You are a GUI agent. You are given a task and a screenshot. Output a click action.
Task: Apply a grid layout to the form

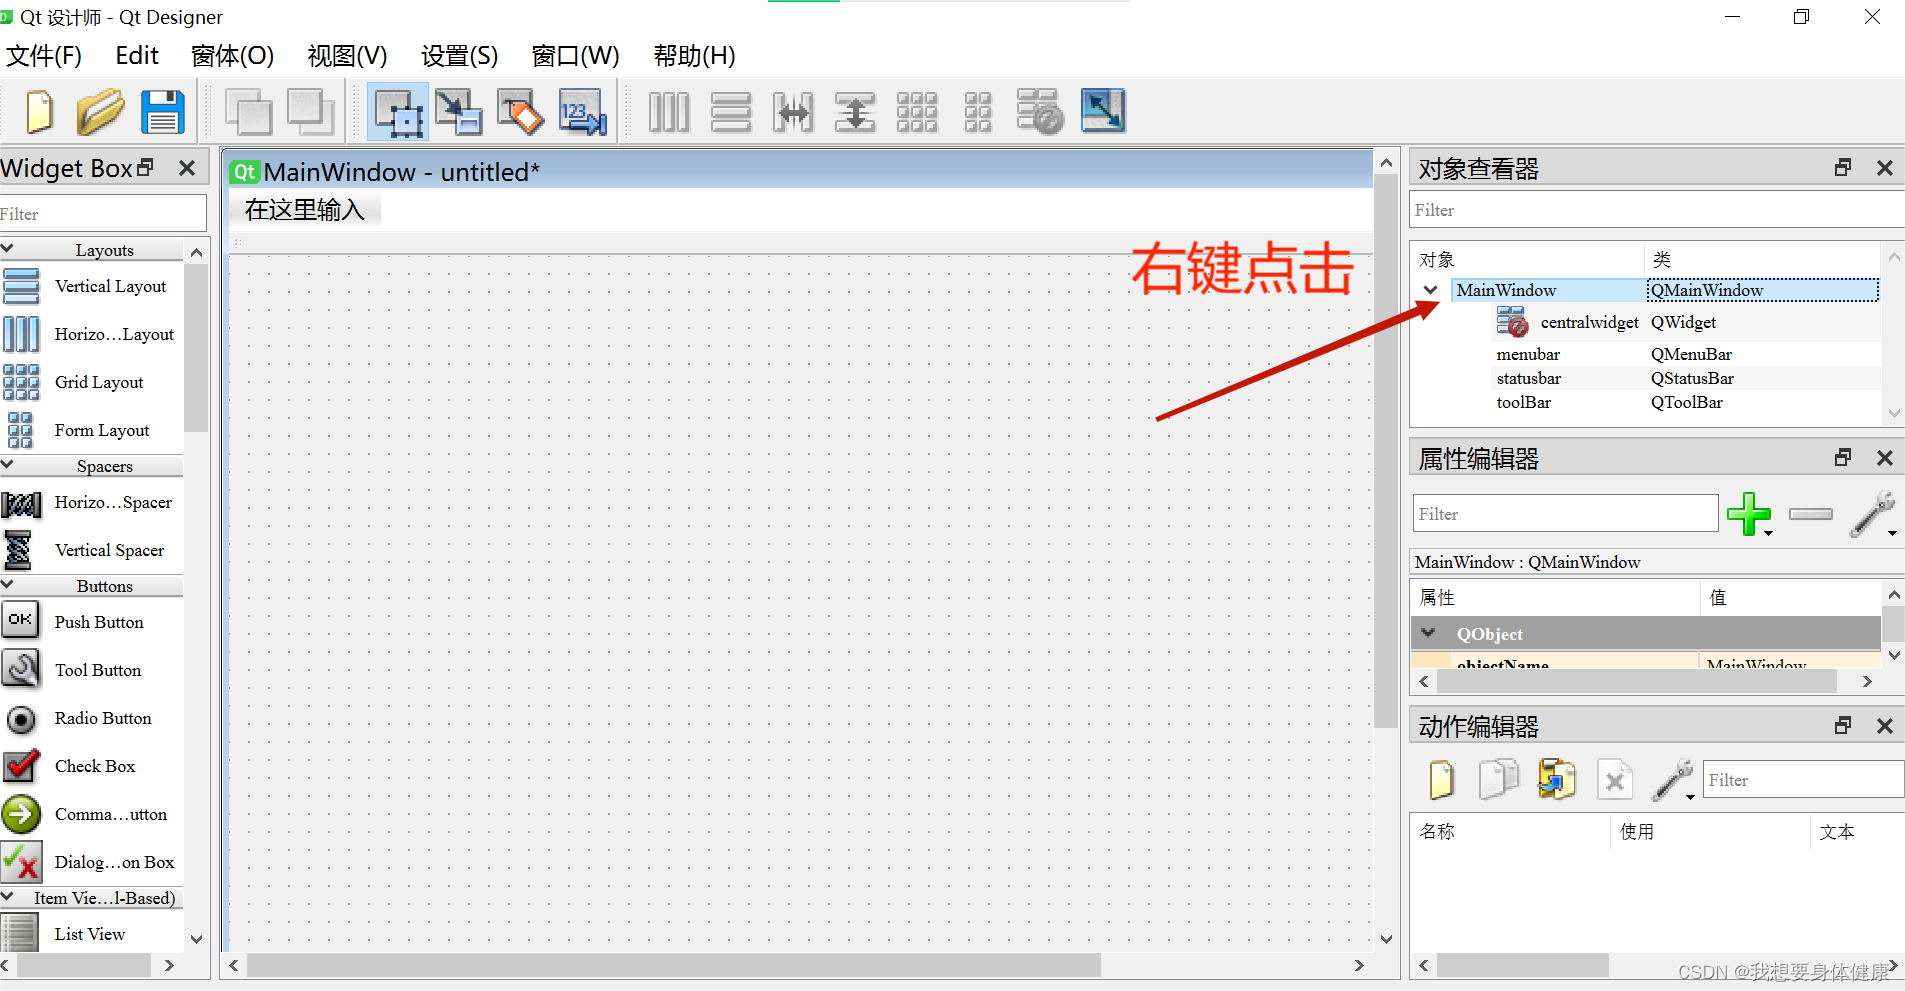pos(917,111)
